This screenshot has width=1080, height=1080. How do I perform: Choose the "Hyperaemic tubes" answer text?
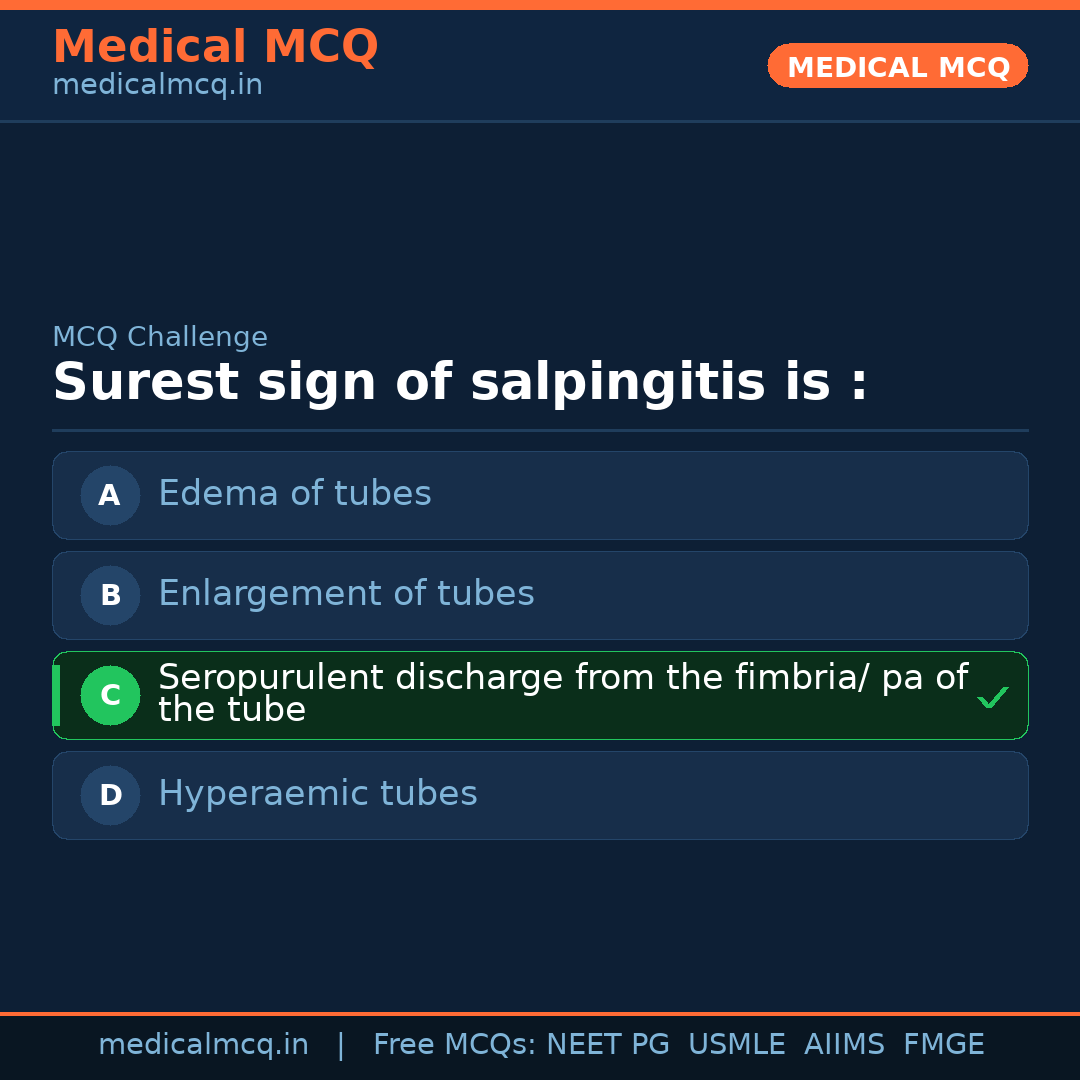(x=318, y=794)
